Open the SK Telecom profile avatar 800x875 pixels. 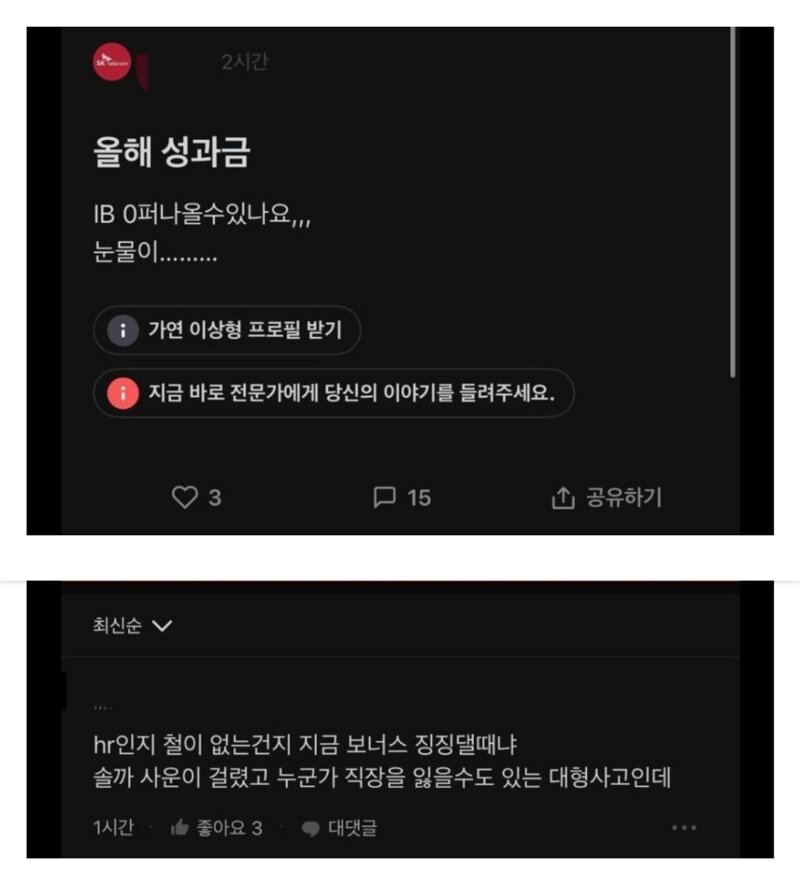coord(112,62)
